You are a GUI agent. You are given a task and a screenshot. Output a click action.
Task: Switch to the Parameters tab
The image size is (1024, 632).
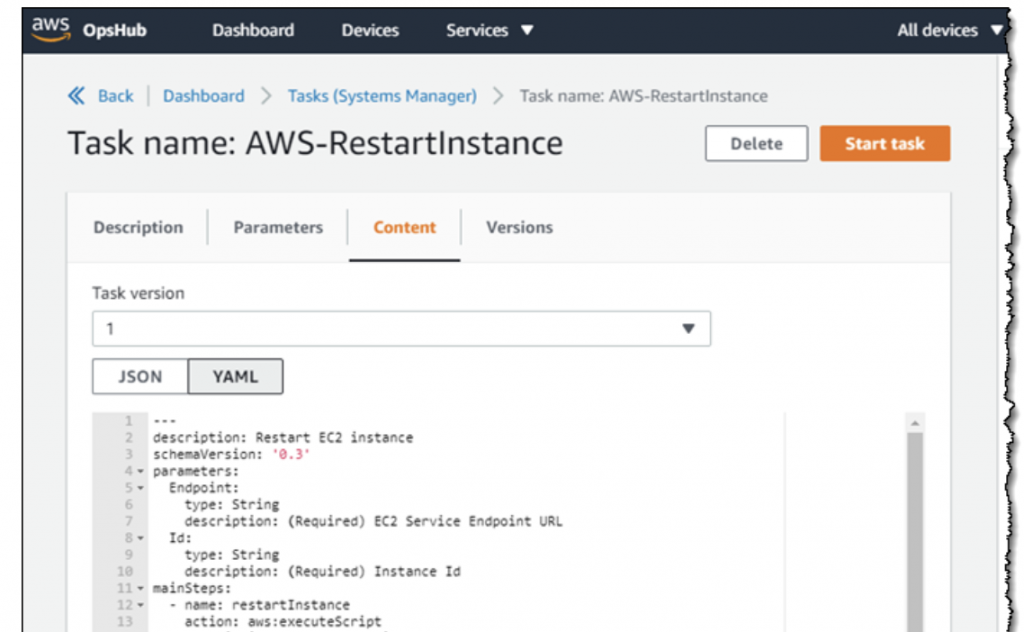(x=278, y=227)
